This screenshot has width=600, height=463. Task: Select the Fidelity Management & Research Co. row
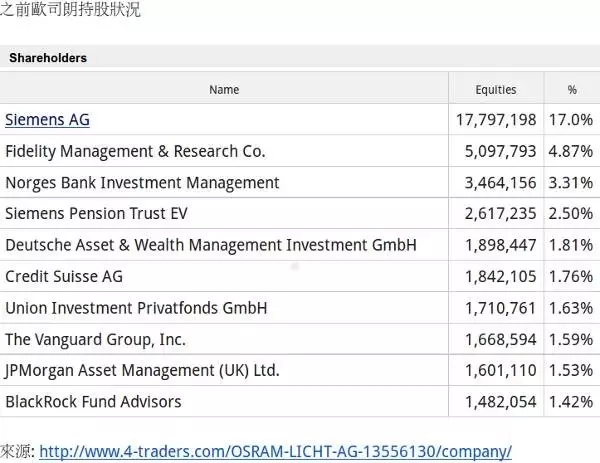[x=135, y=152]
